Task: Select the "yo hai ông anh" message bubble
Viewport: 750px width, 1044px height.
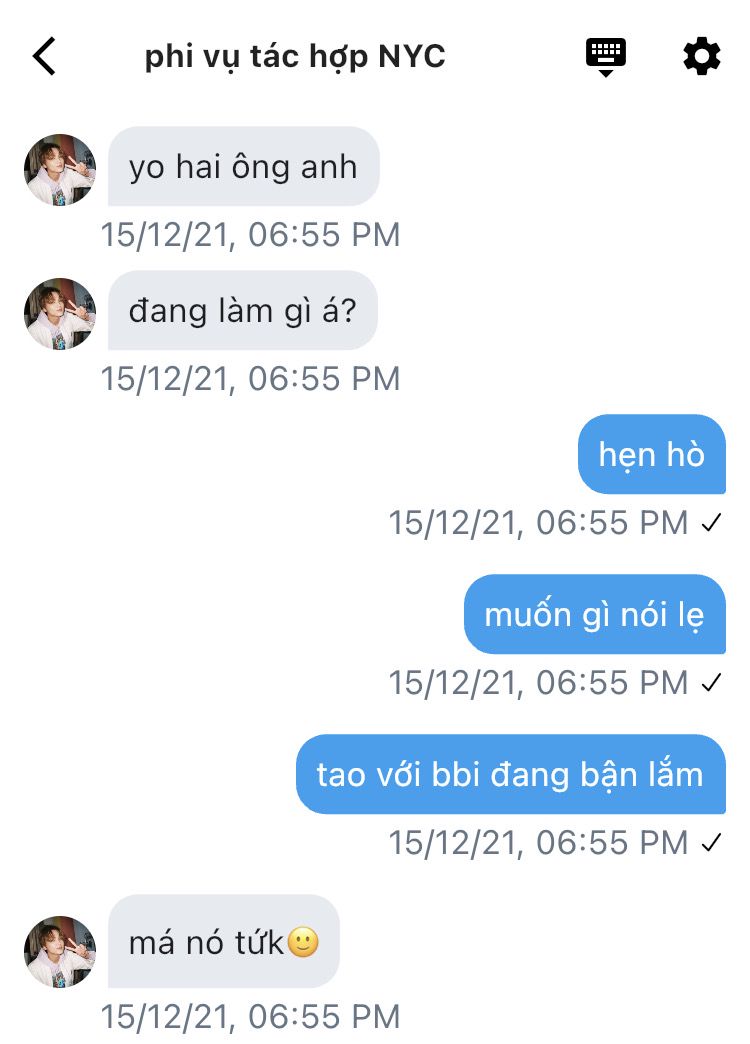Action: 244,166
